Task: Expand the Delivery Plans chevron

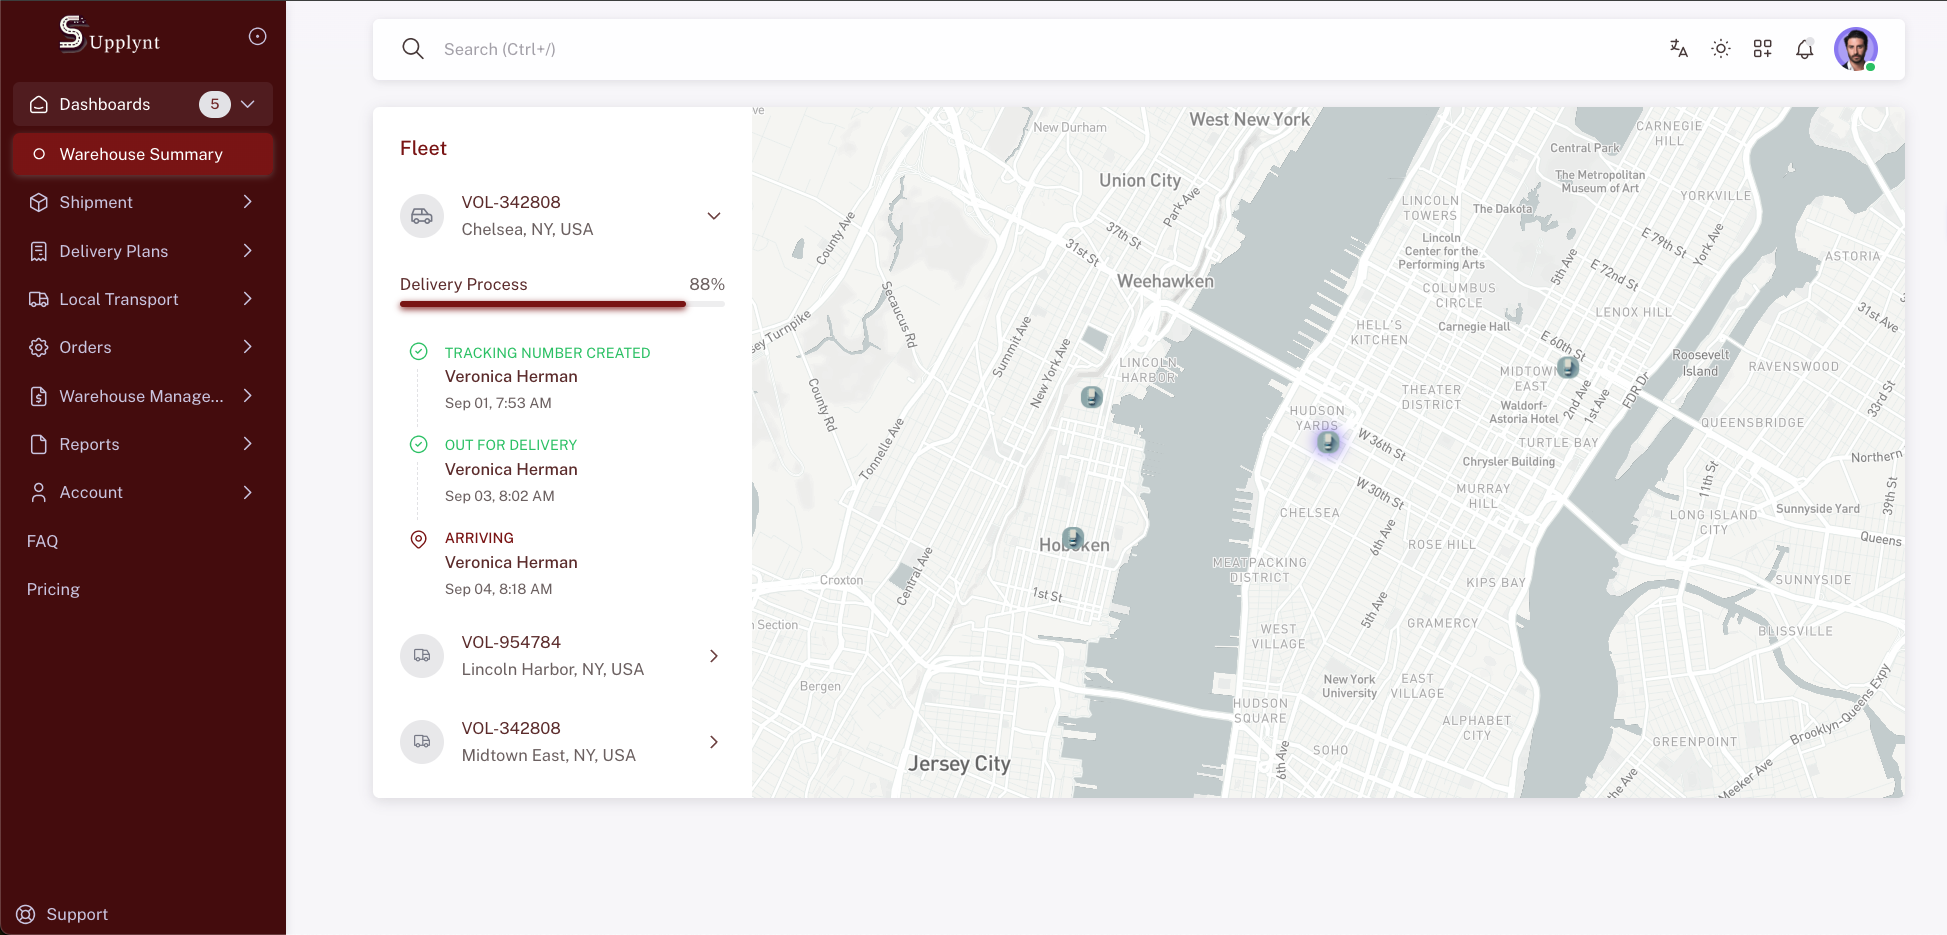Action: point(248,251)
